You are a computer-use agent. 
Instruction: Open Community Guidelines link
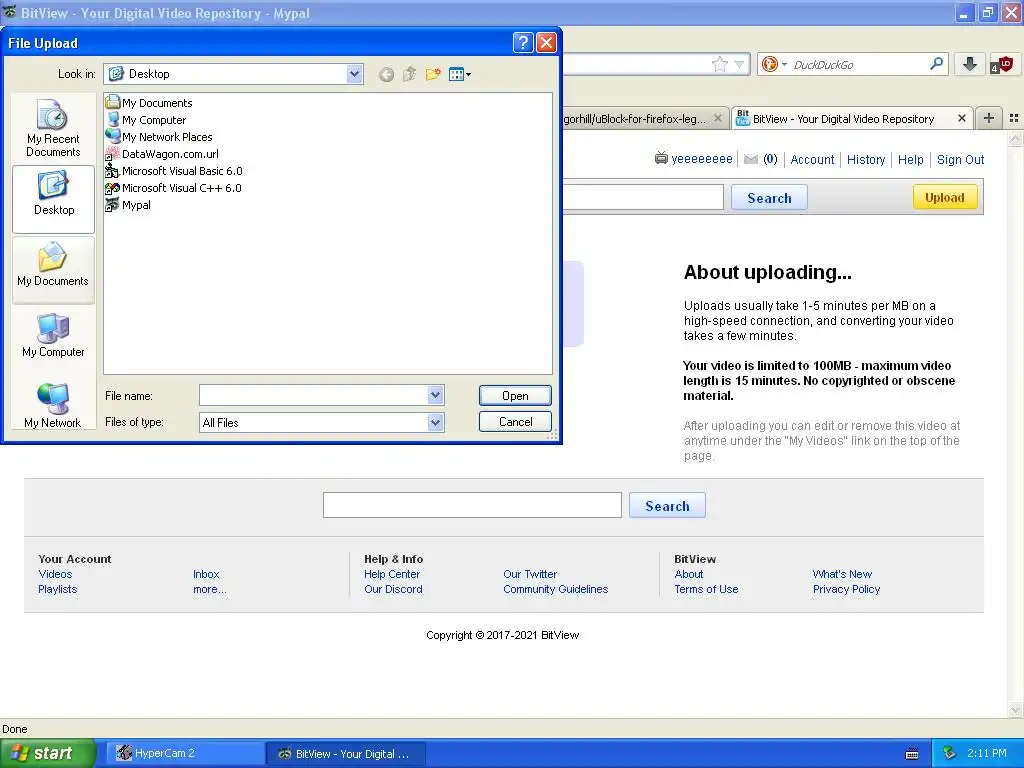[555, 589]
